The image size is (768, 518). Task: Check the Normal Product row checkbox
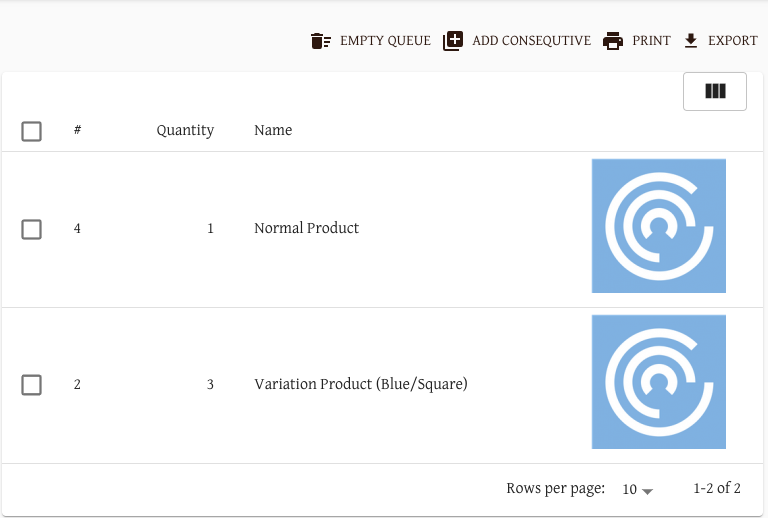pos(31,229)
